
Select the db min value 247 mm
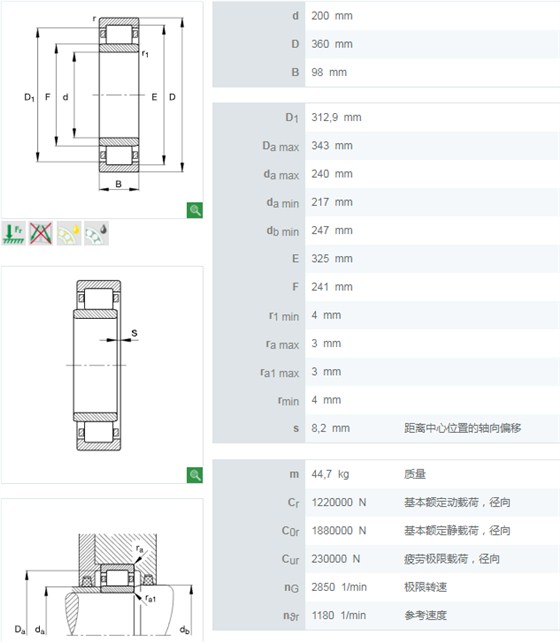[332, 231]
